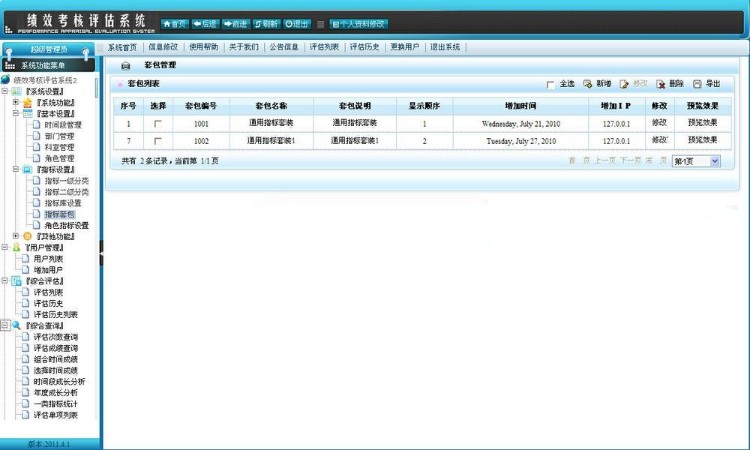Screen dimensions: 750x450
Task: Open 信息修改 in the navigation bar
Action: tap(163, 47)
